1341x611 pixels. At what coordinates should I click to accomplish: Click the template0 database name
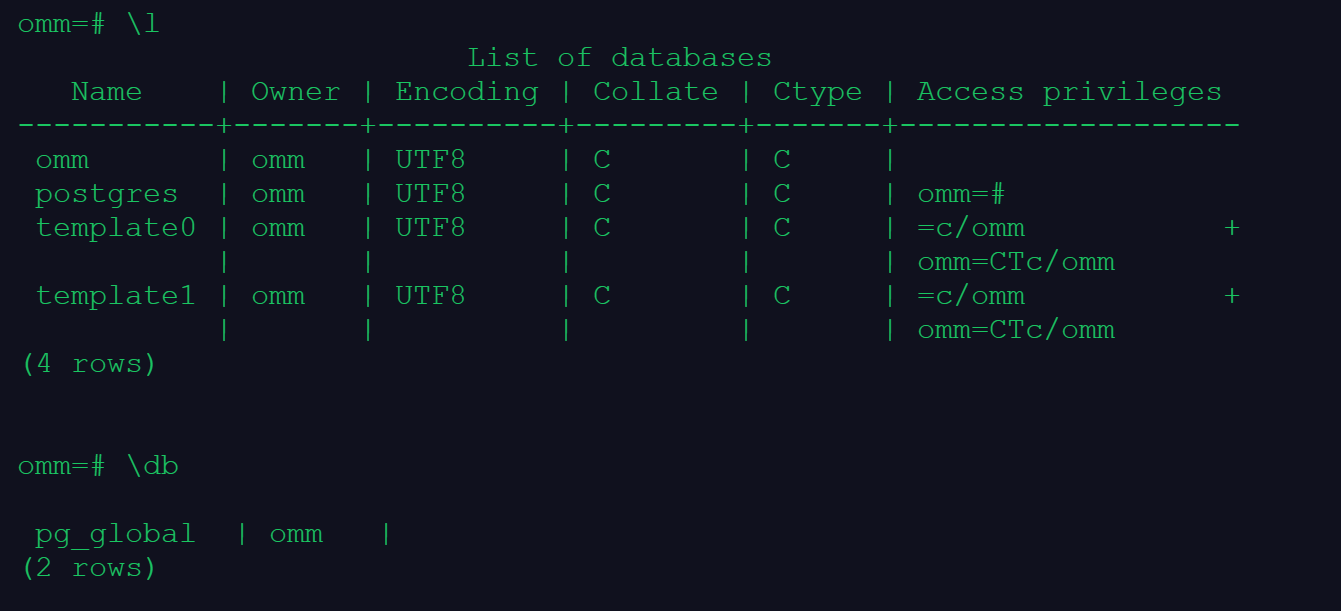(115, 228)
